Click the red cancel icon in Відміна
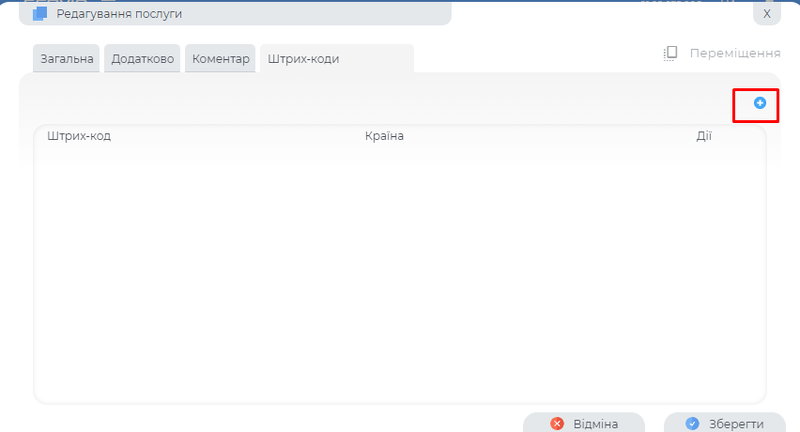Viewport: 800px width, 432px height. click(x=557, y=423)
